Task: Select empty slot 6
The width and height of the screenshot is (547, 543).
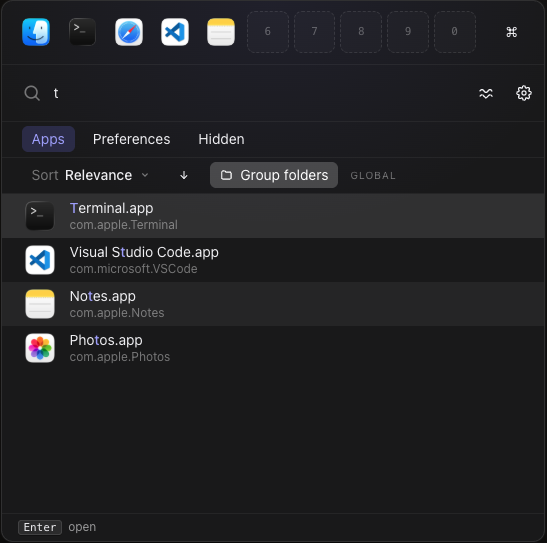Action: (x=268, y=32)
